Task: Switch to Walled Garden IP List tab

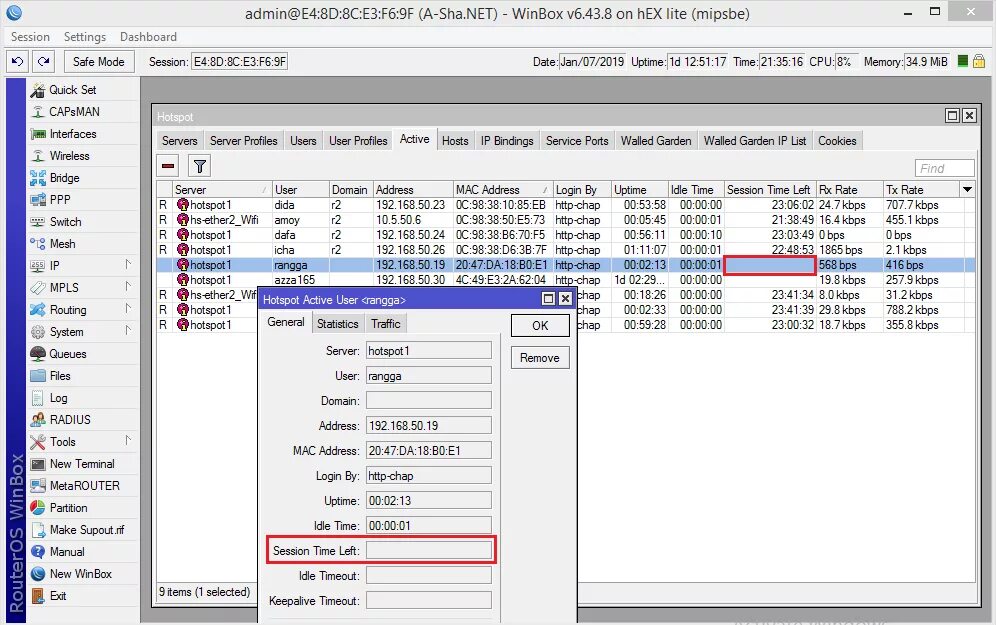Action: click(755, 141)
